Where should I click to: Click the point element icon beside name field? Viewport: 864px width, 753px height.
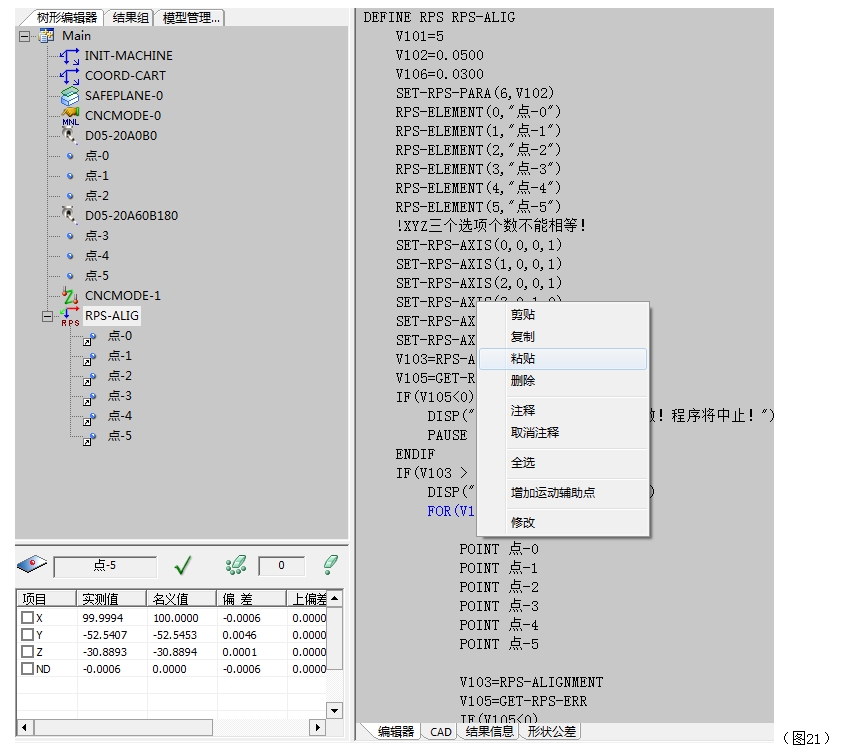point(32,564)
